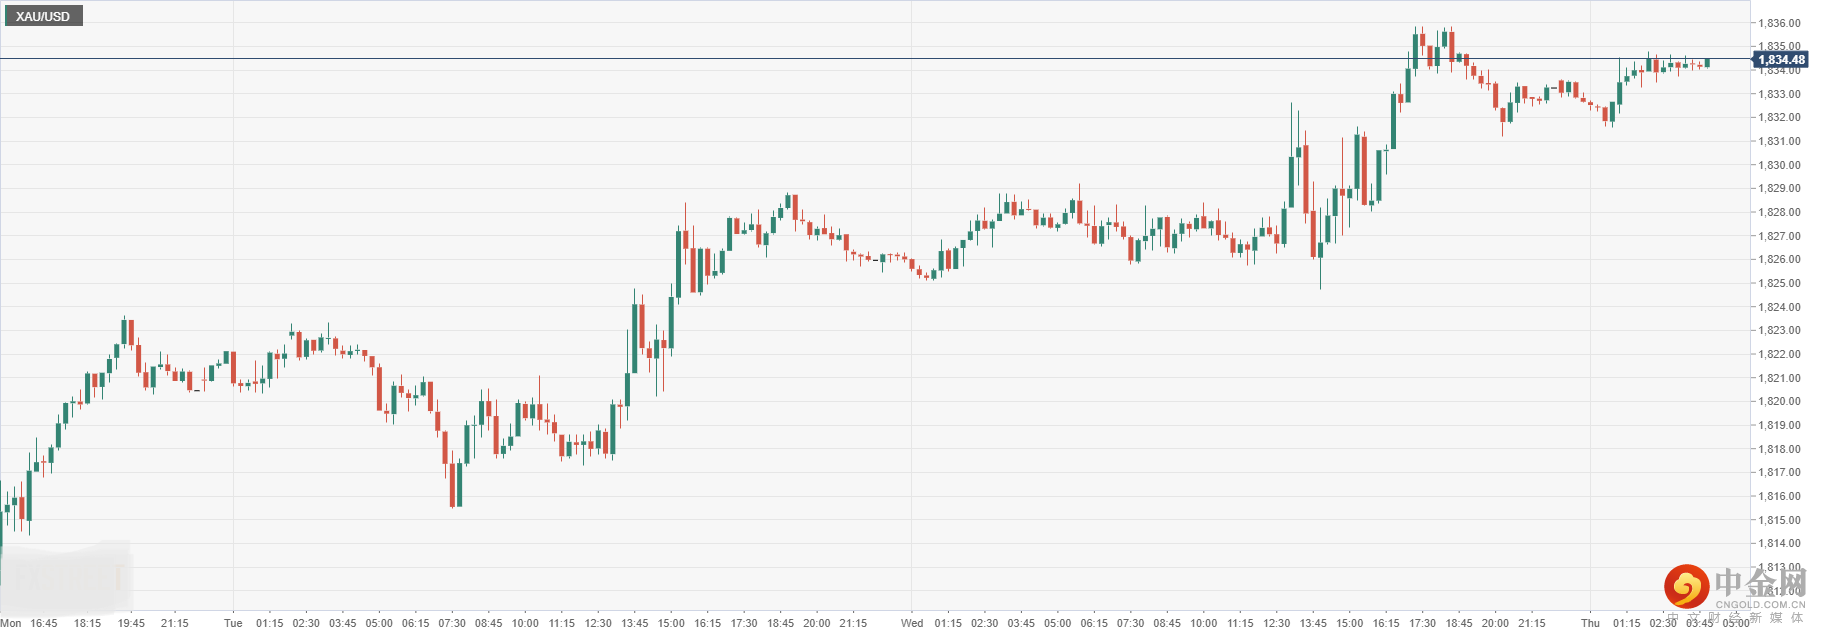1821x636 pixels.
Task: Select the Wed day marker on time axis
Action: coord(912,623)
